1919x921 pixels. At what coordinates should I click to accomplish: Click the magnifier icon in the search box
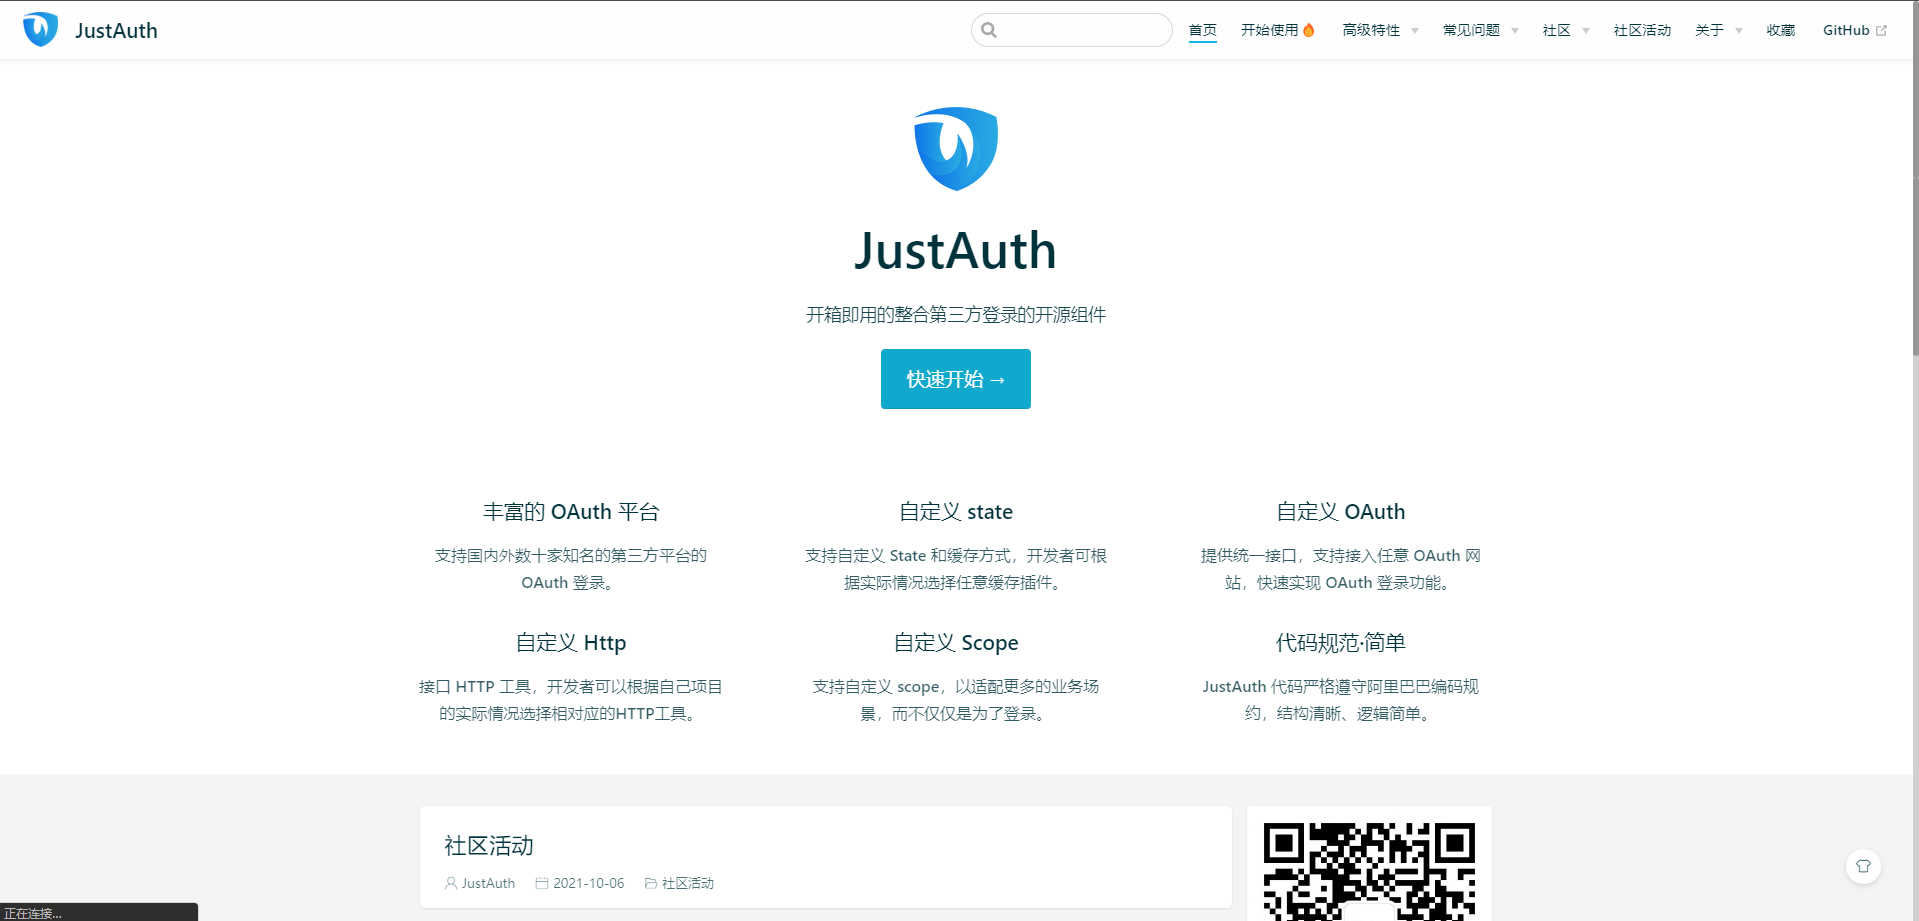point(989,30)
